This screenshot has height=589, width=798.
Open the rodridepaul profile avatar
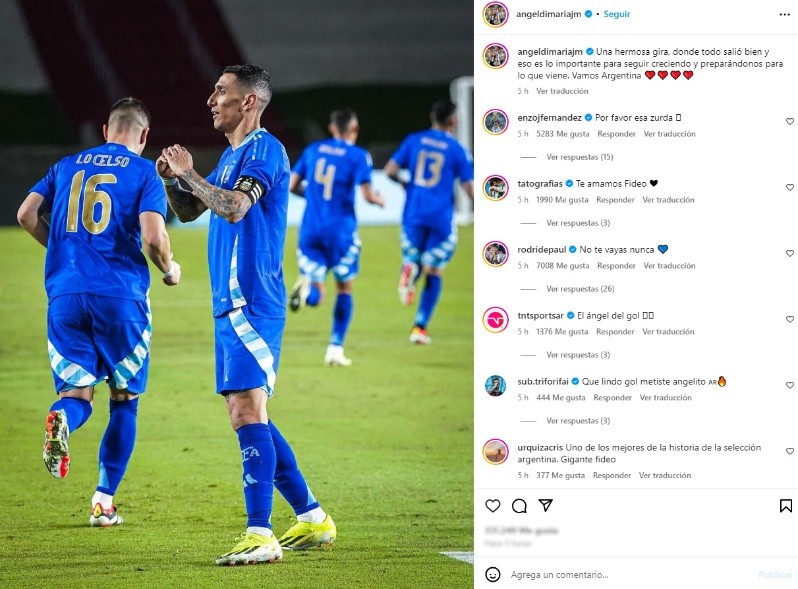[x=495, y=254]
